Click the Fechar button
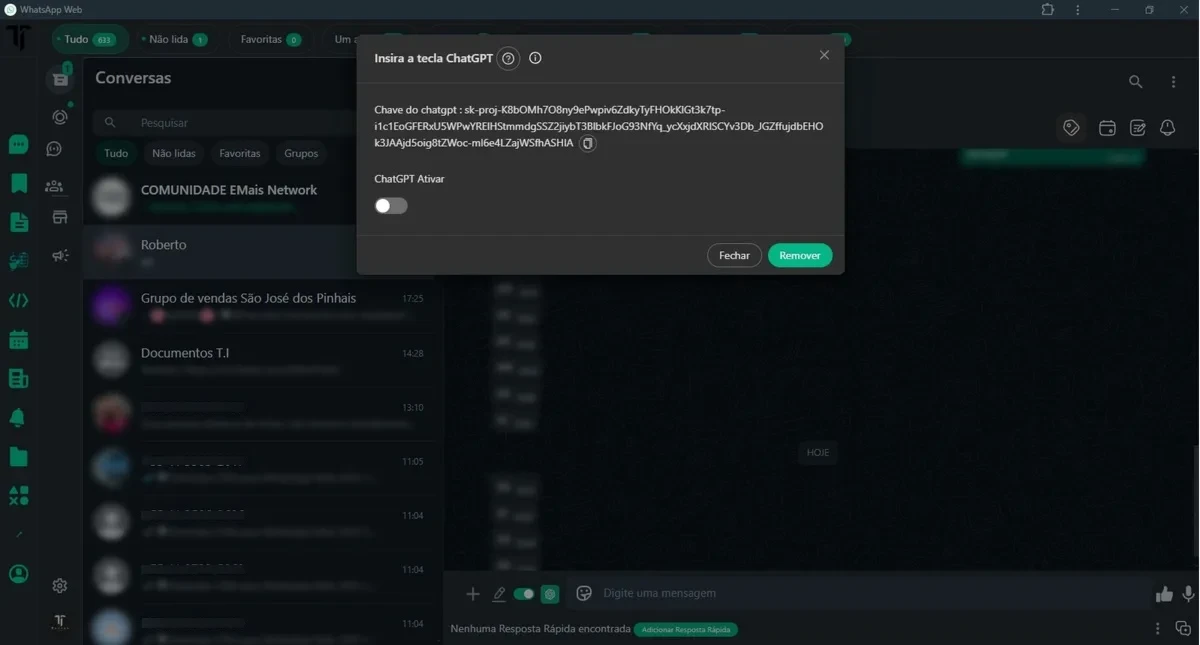The image size is (1200, 645). (734, 256)
